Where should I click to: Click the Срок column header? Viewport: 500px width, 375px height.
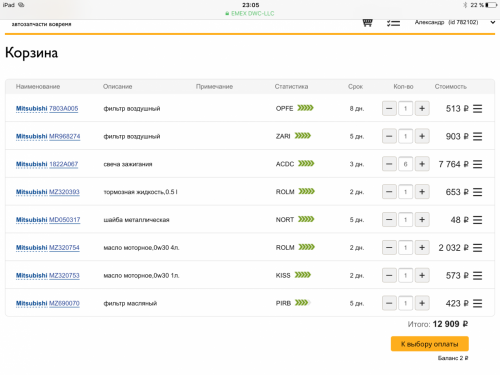(x=355, y=87)
